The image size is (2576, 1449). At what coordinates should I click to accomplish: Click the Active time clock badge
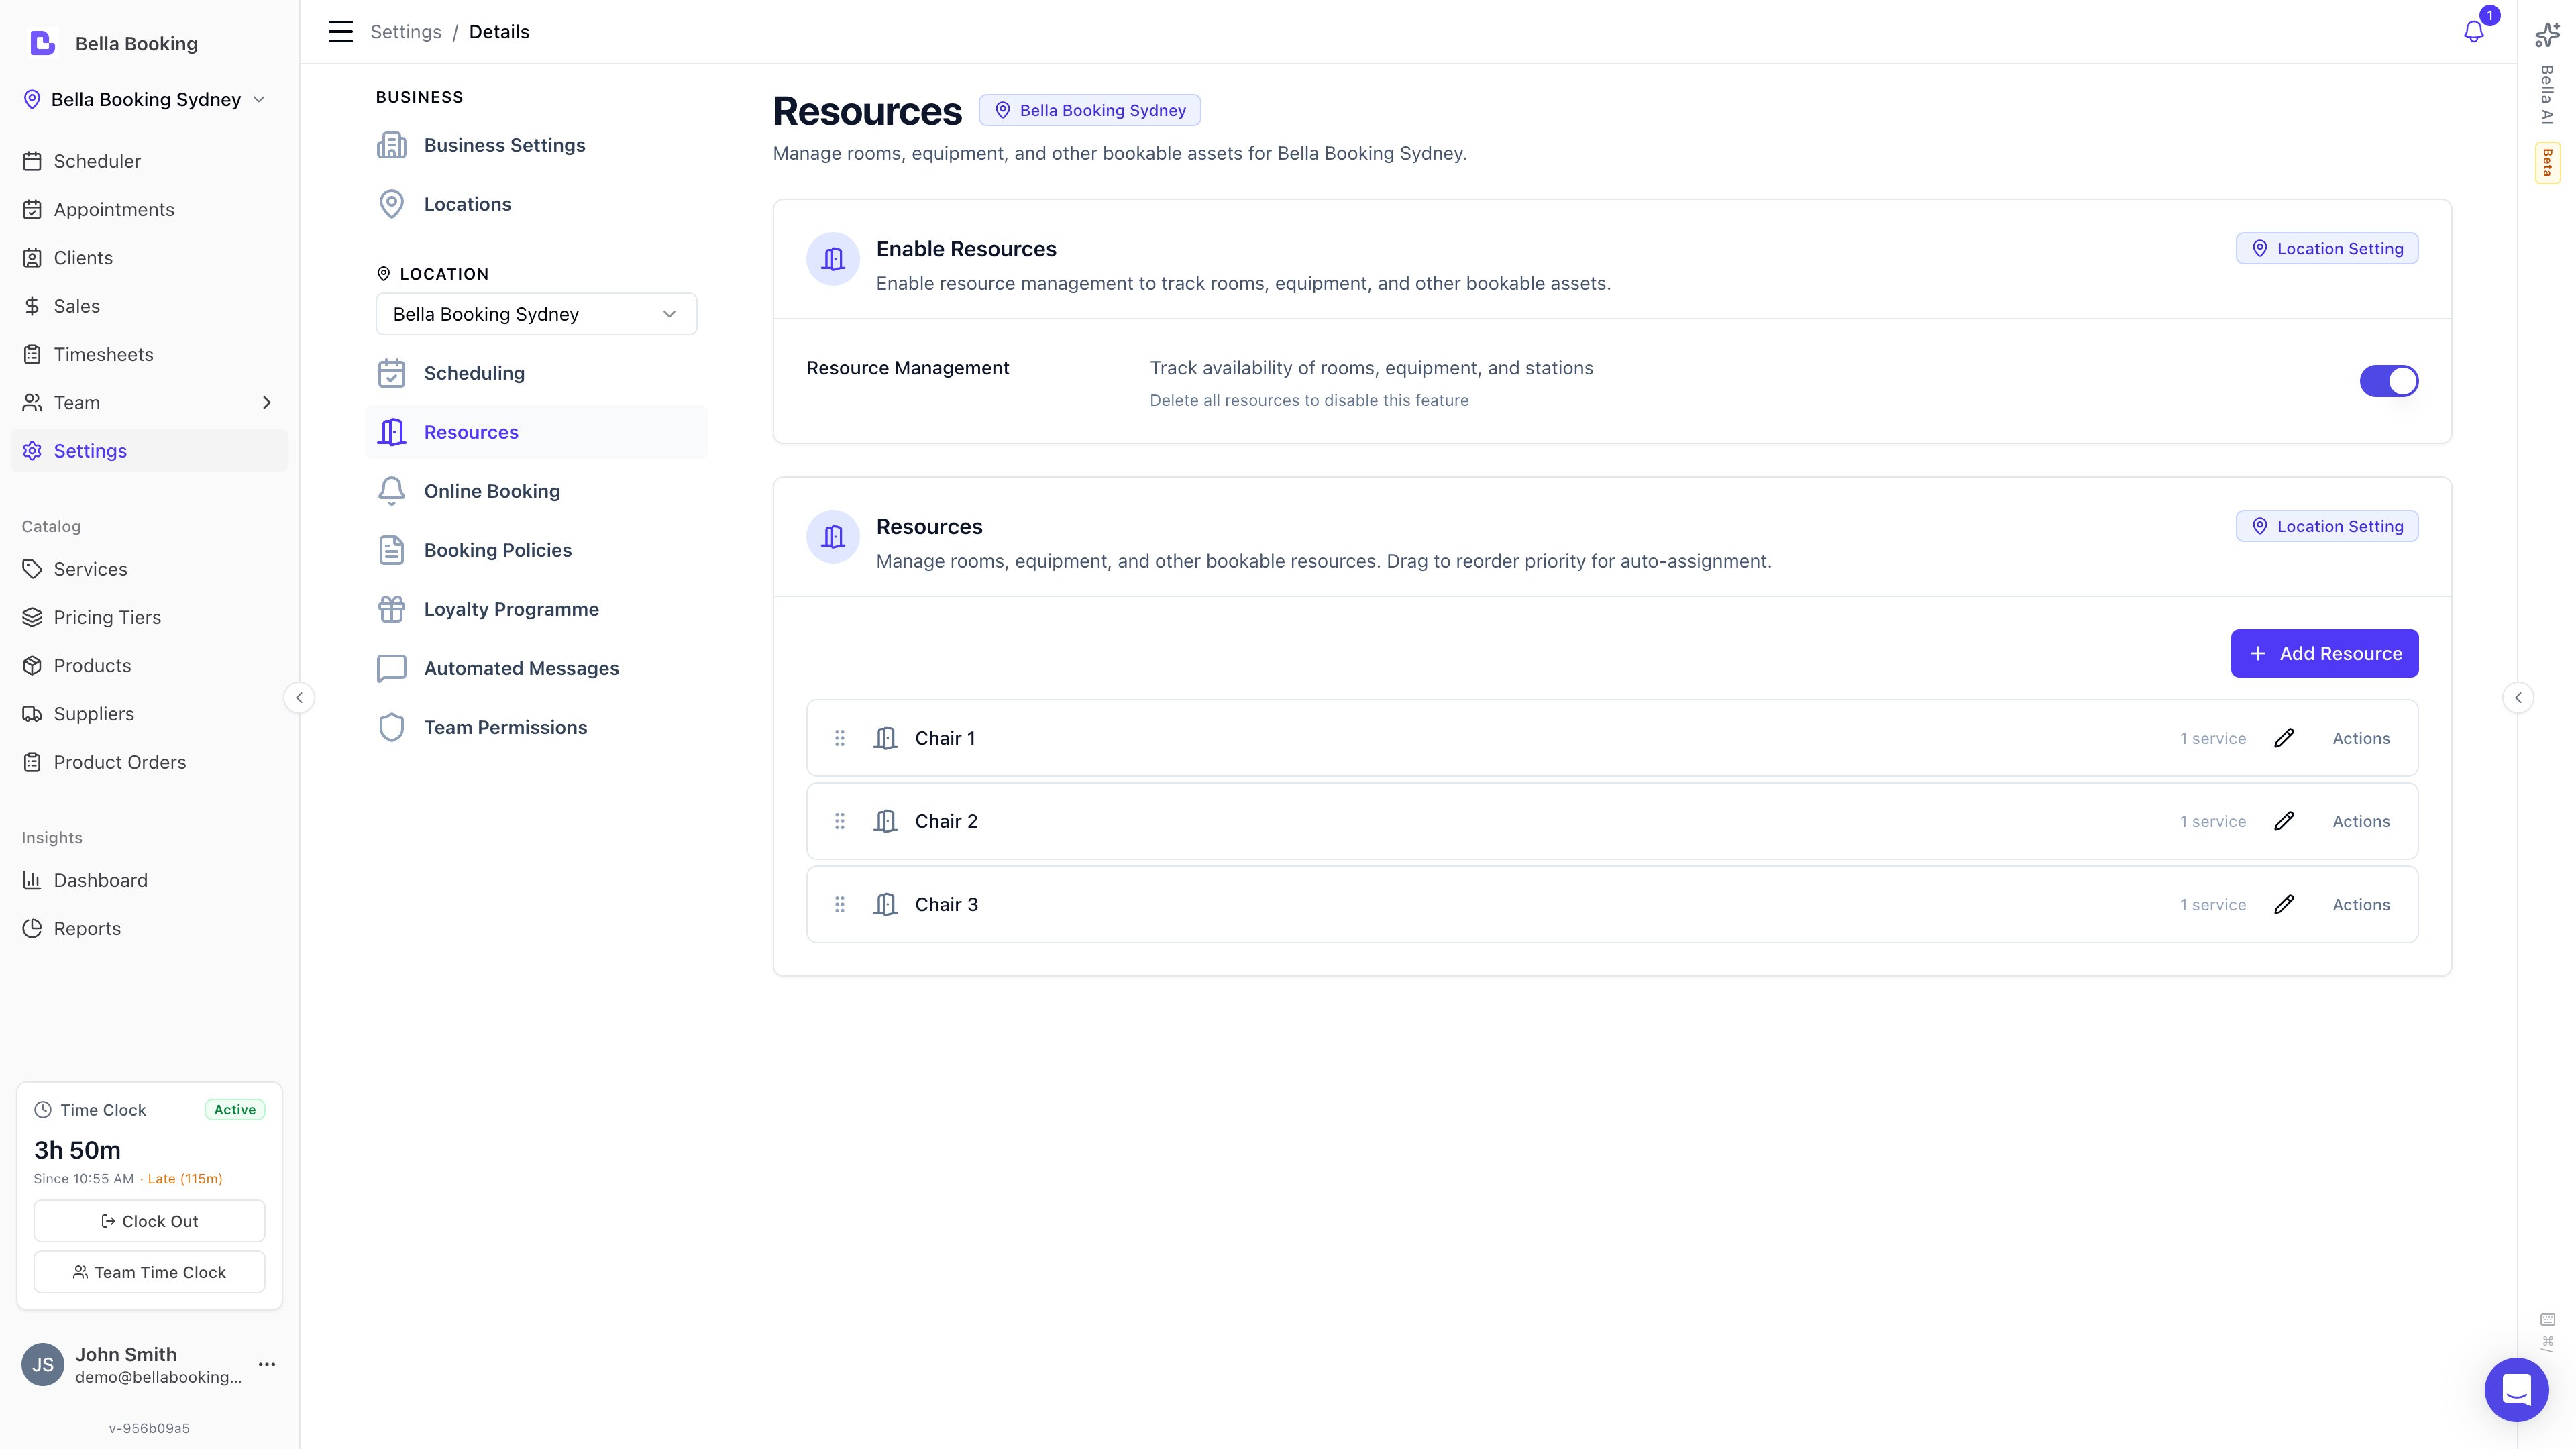235,1110
